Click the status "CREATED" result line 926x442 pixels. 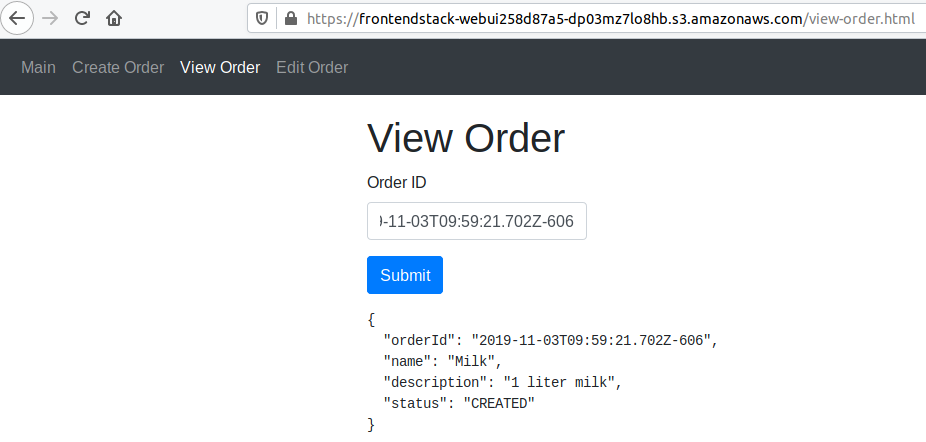point(460,403)
